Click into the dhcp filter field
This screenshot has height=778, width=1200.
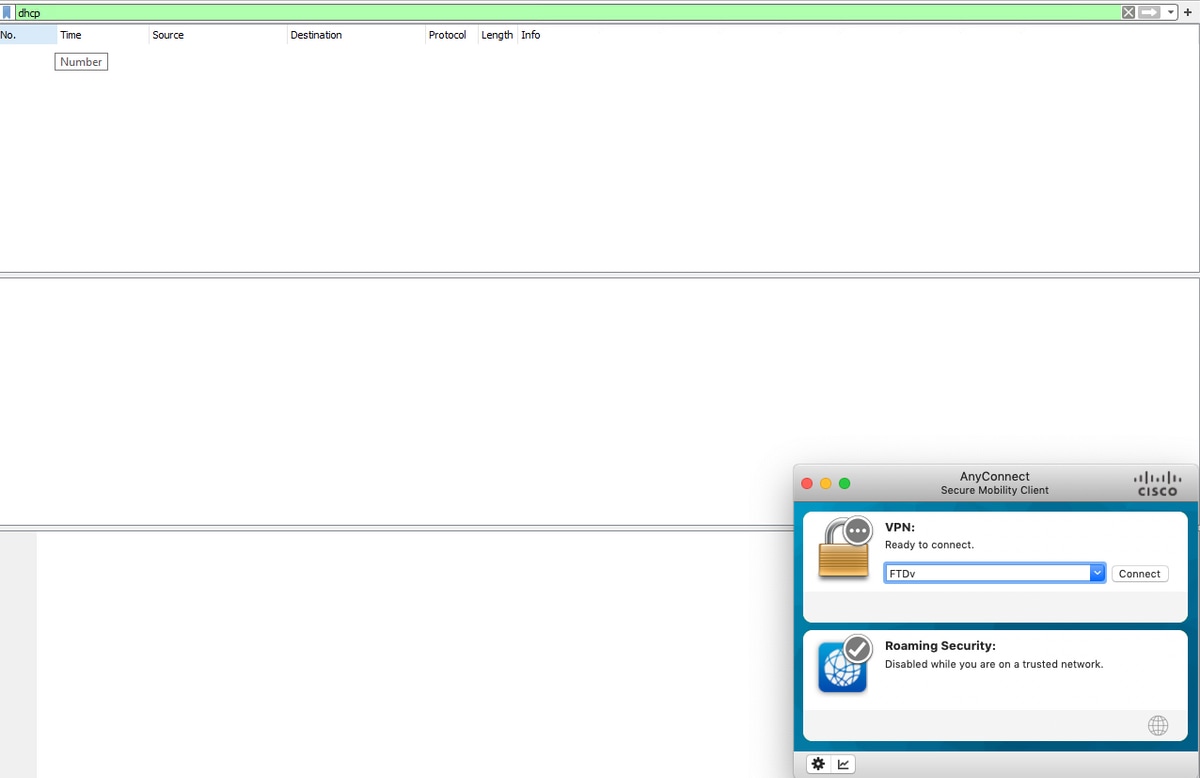pos(567,12)
